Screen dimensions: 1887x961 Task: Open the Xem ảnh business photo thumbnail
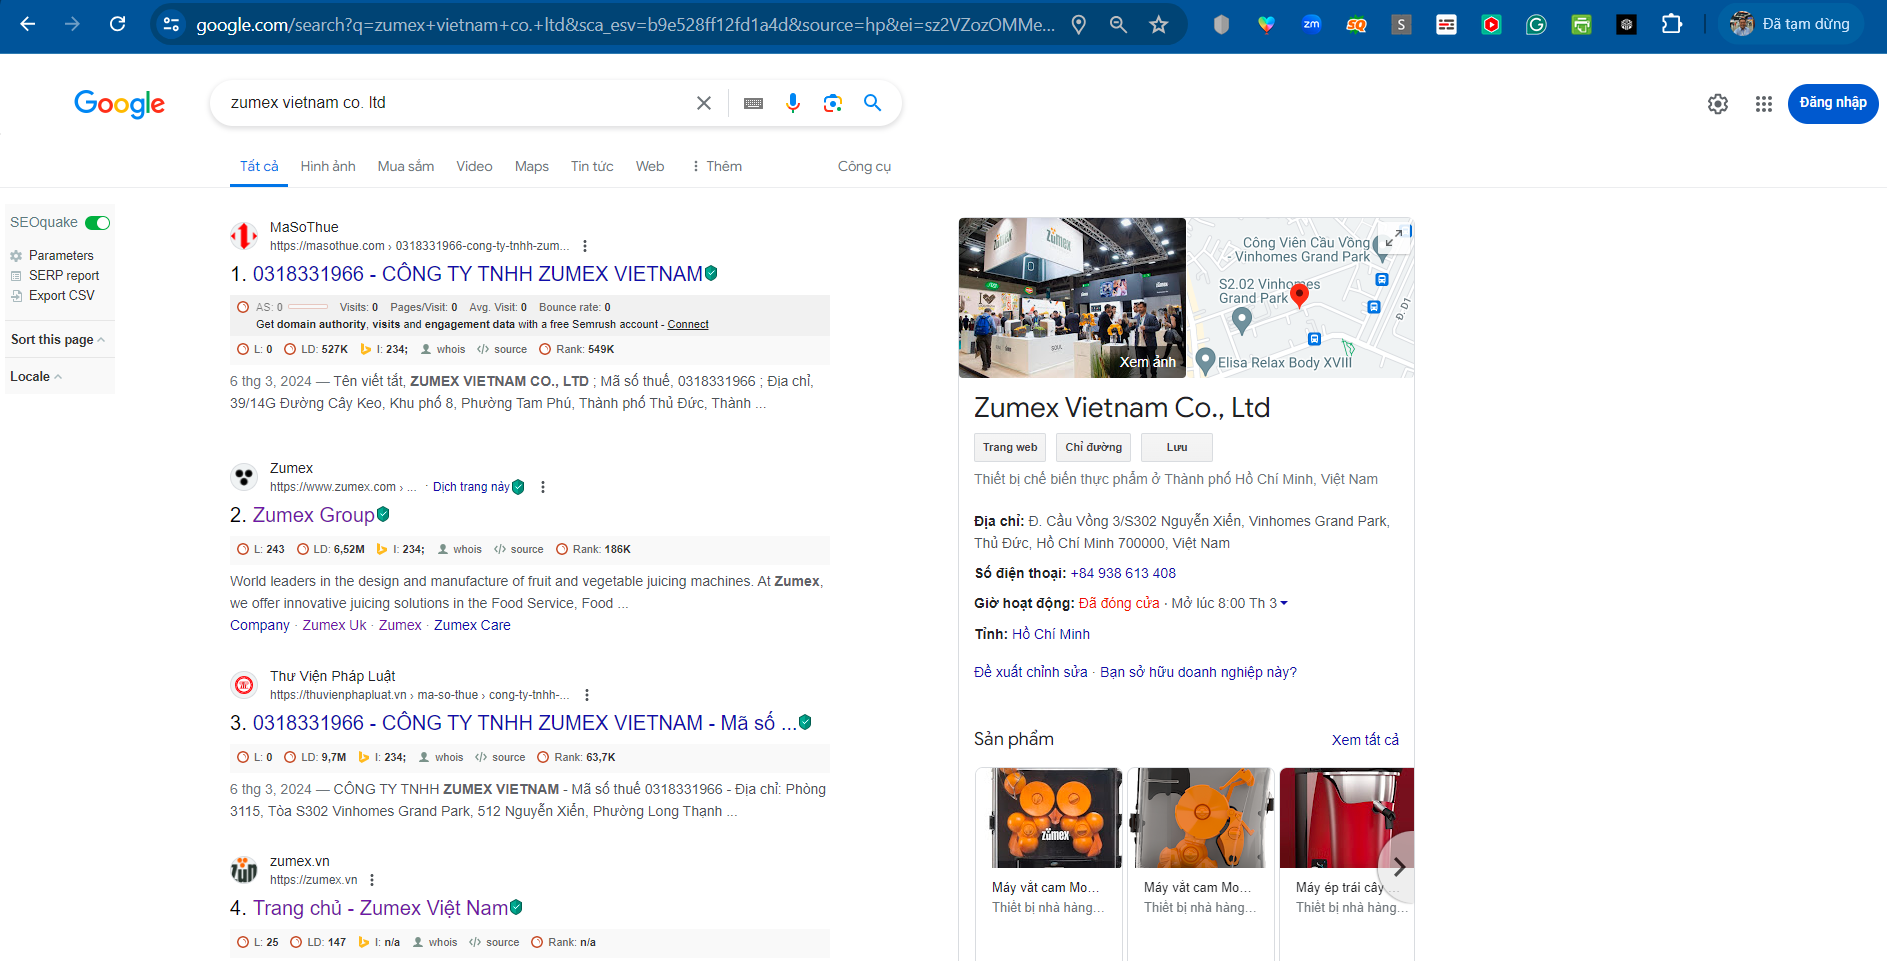[1072, 298]
